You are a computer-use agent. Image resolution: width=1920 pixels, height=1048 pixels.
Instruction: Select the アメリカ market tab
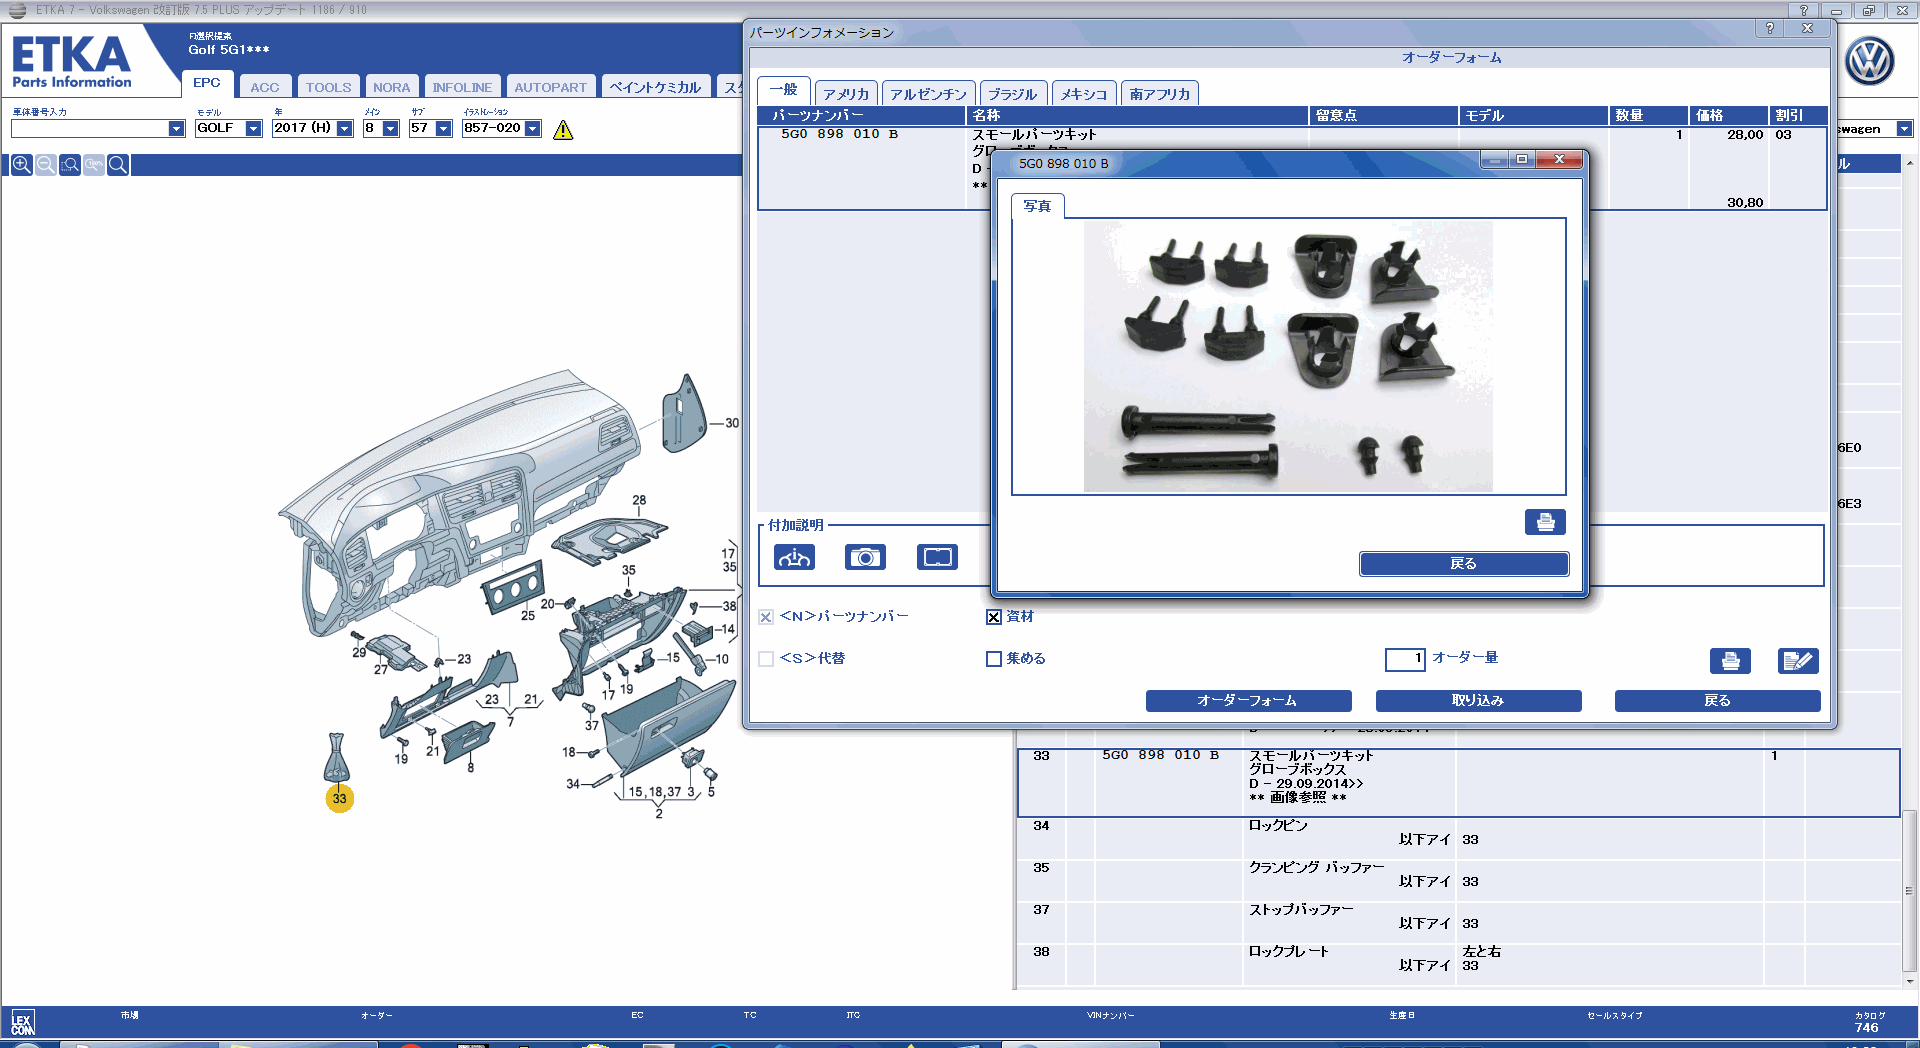(x=846, y=94)
